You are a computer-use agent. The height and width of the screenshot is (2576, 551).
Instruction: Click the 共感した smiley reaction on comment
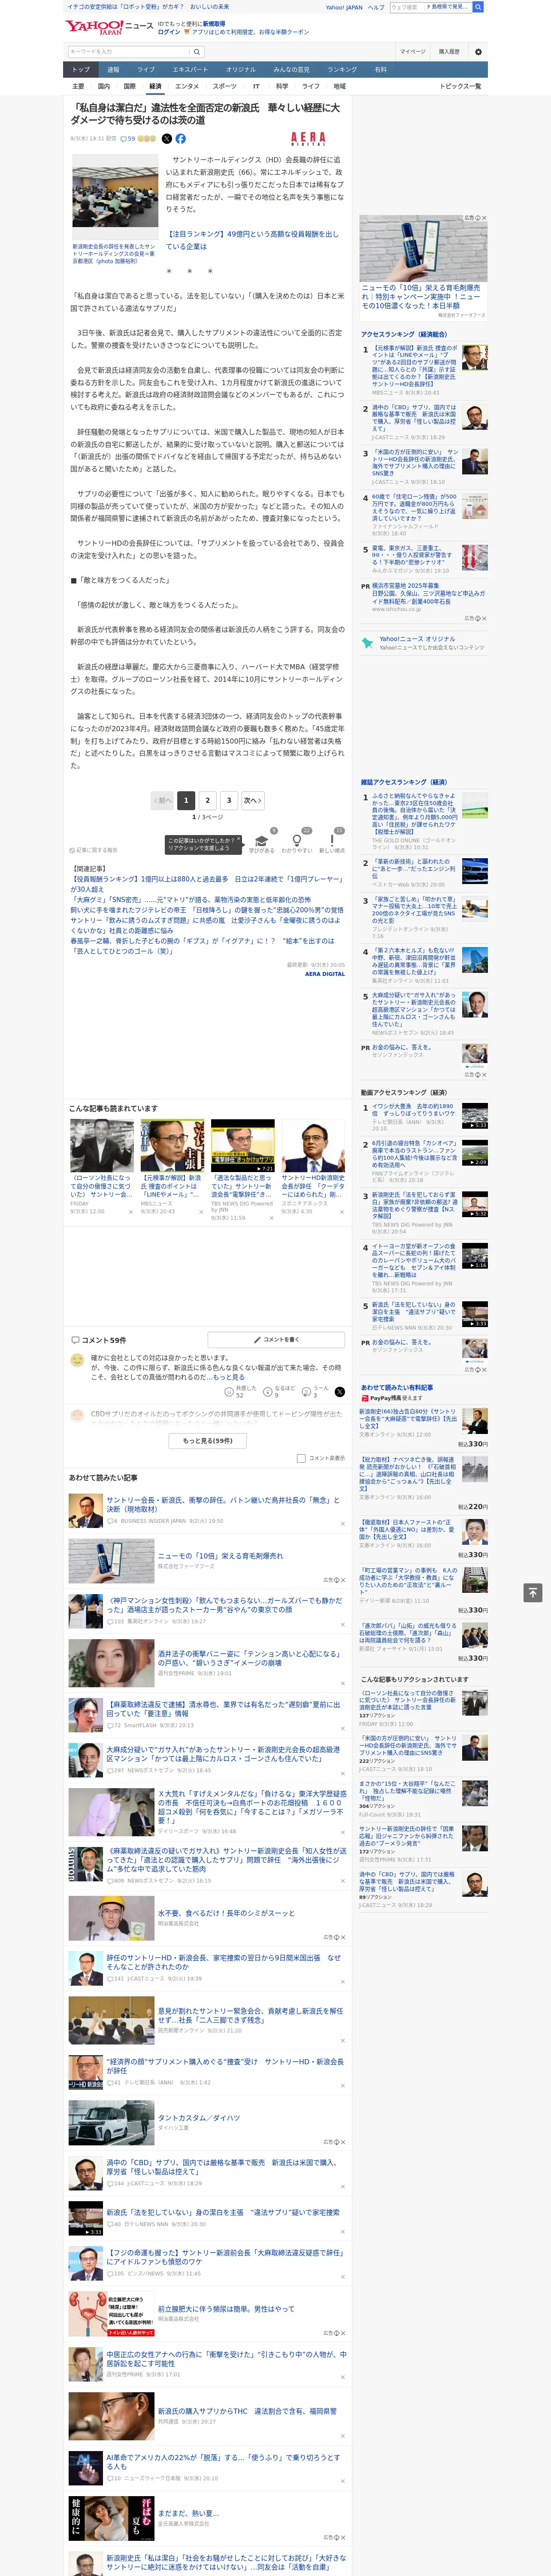point(242,1392)
